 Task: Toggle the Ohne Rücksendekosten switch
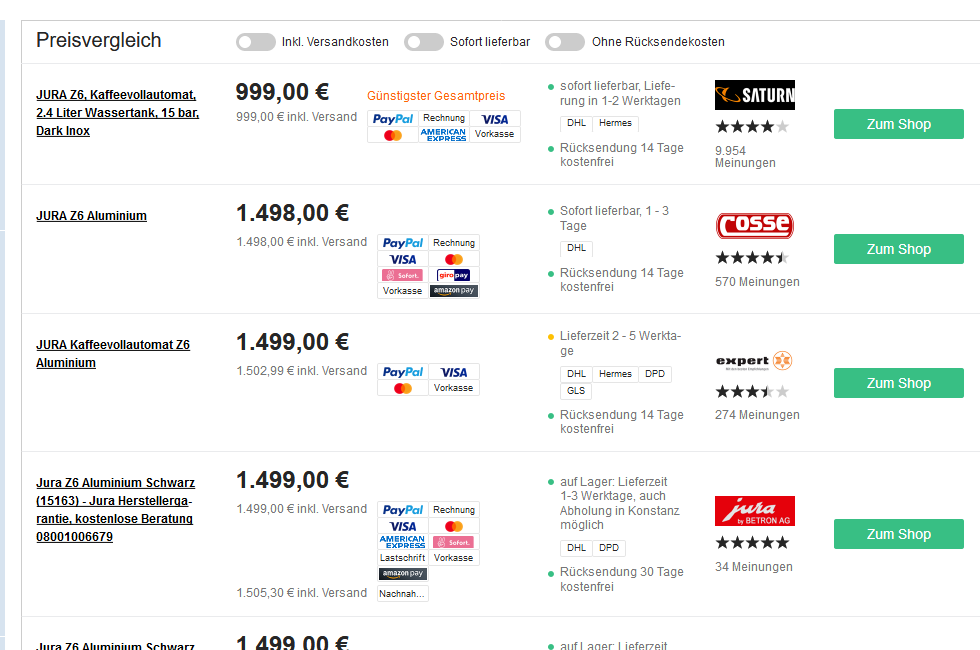[565, 42]
